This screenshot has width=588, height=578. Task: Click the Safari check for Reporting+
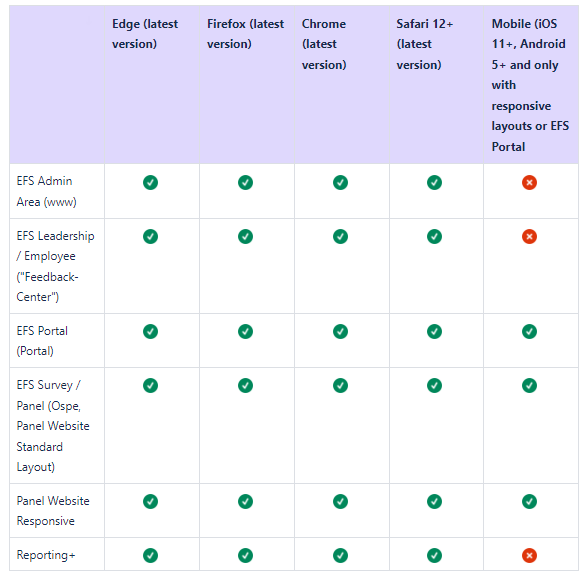point(434,555)
